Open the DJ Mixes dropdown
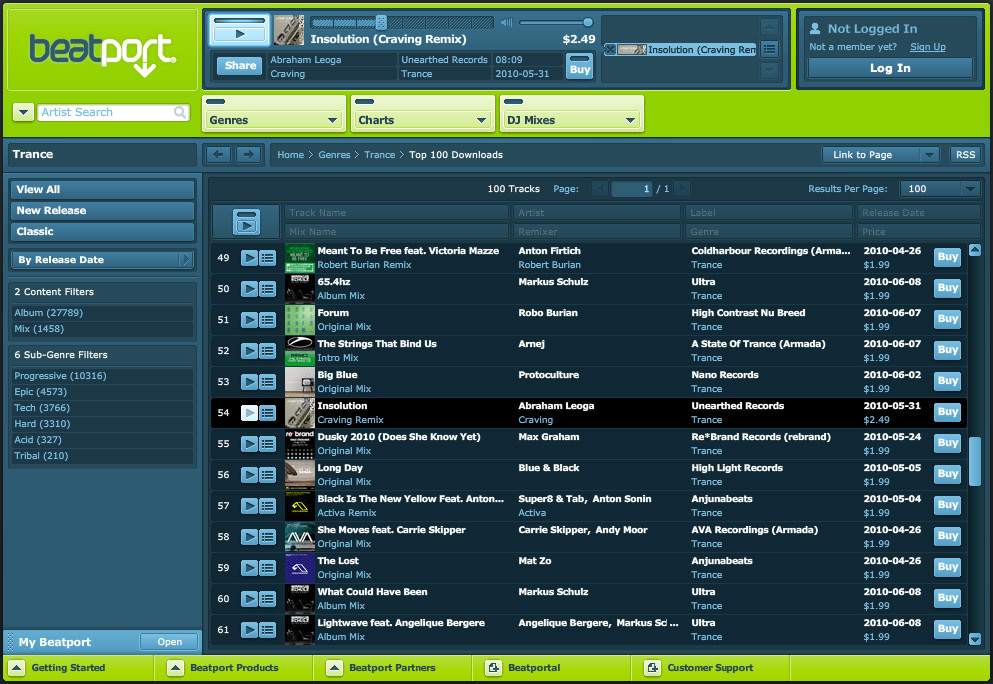The width and height of the screenshot is (993, 684). coord(571,120)
